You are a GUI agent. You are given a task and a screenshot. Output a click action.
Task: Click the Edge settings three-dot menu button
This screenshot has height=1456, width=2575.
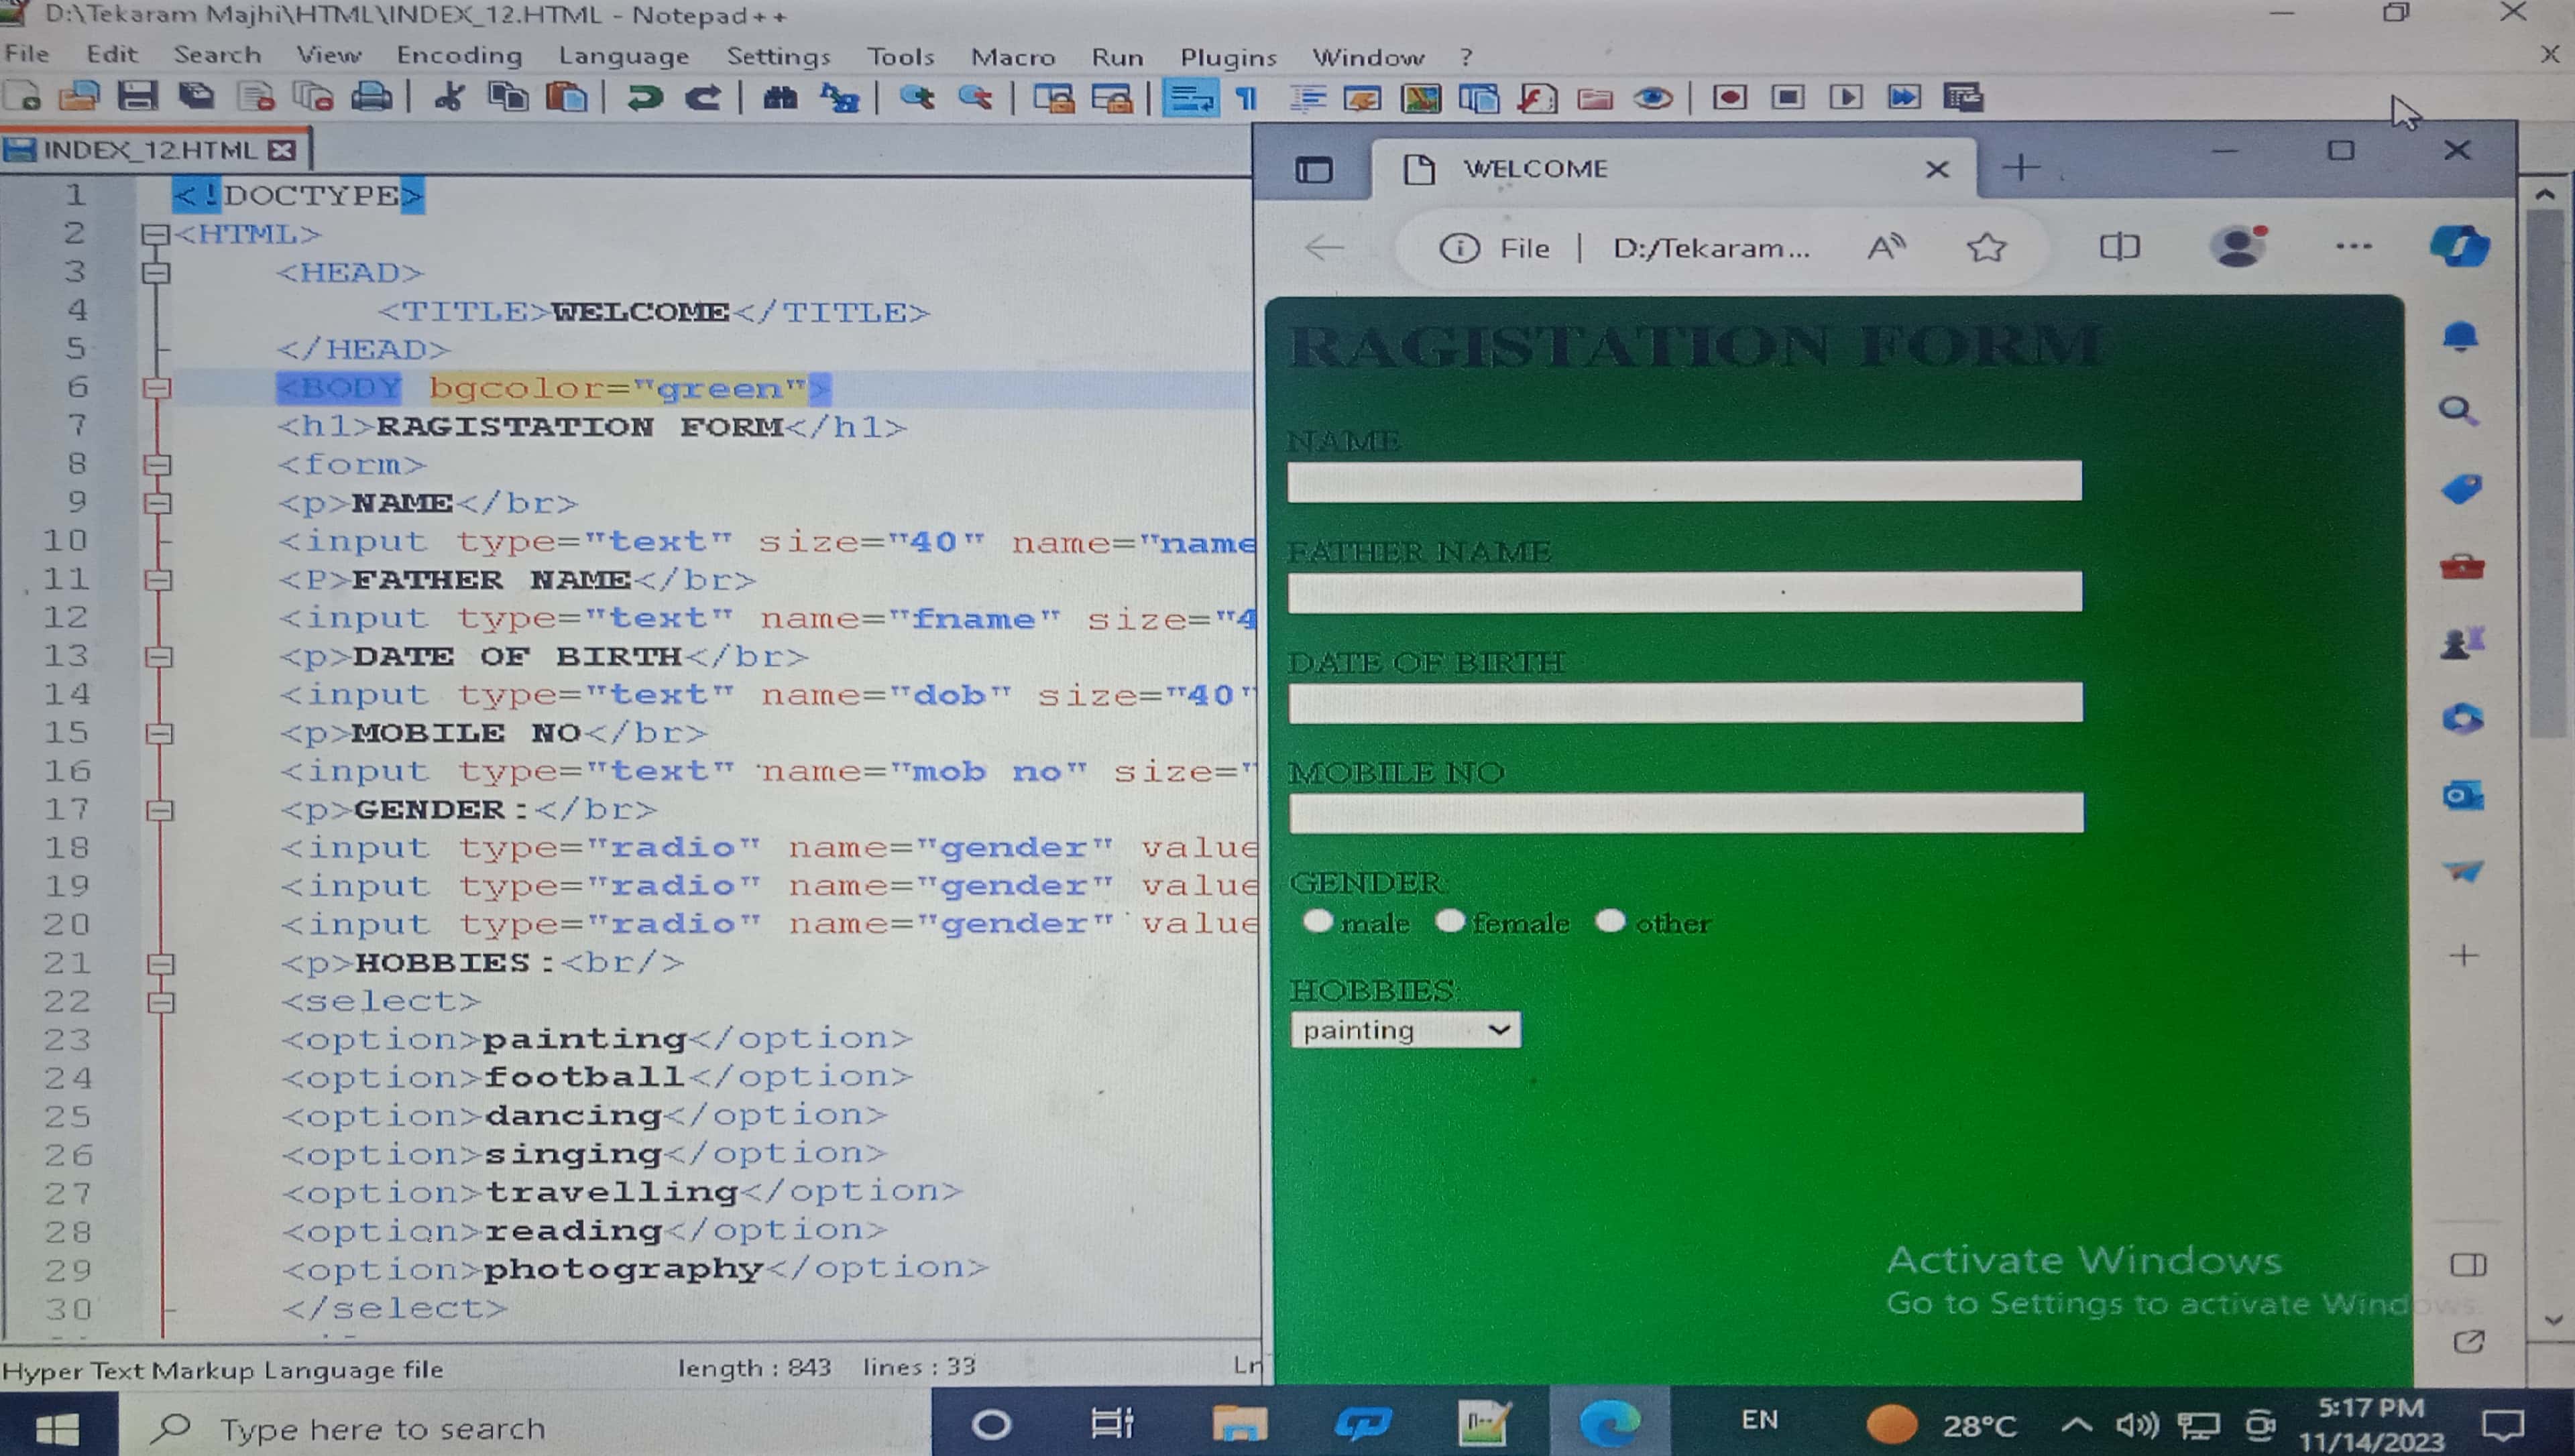[x=2353, y=247]
